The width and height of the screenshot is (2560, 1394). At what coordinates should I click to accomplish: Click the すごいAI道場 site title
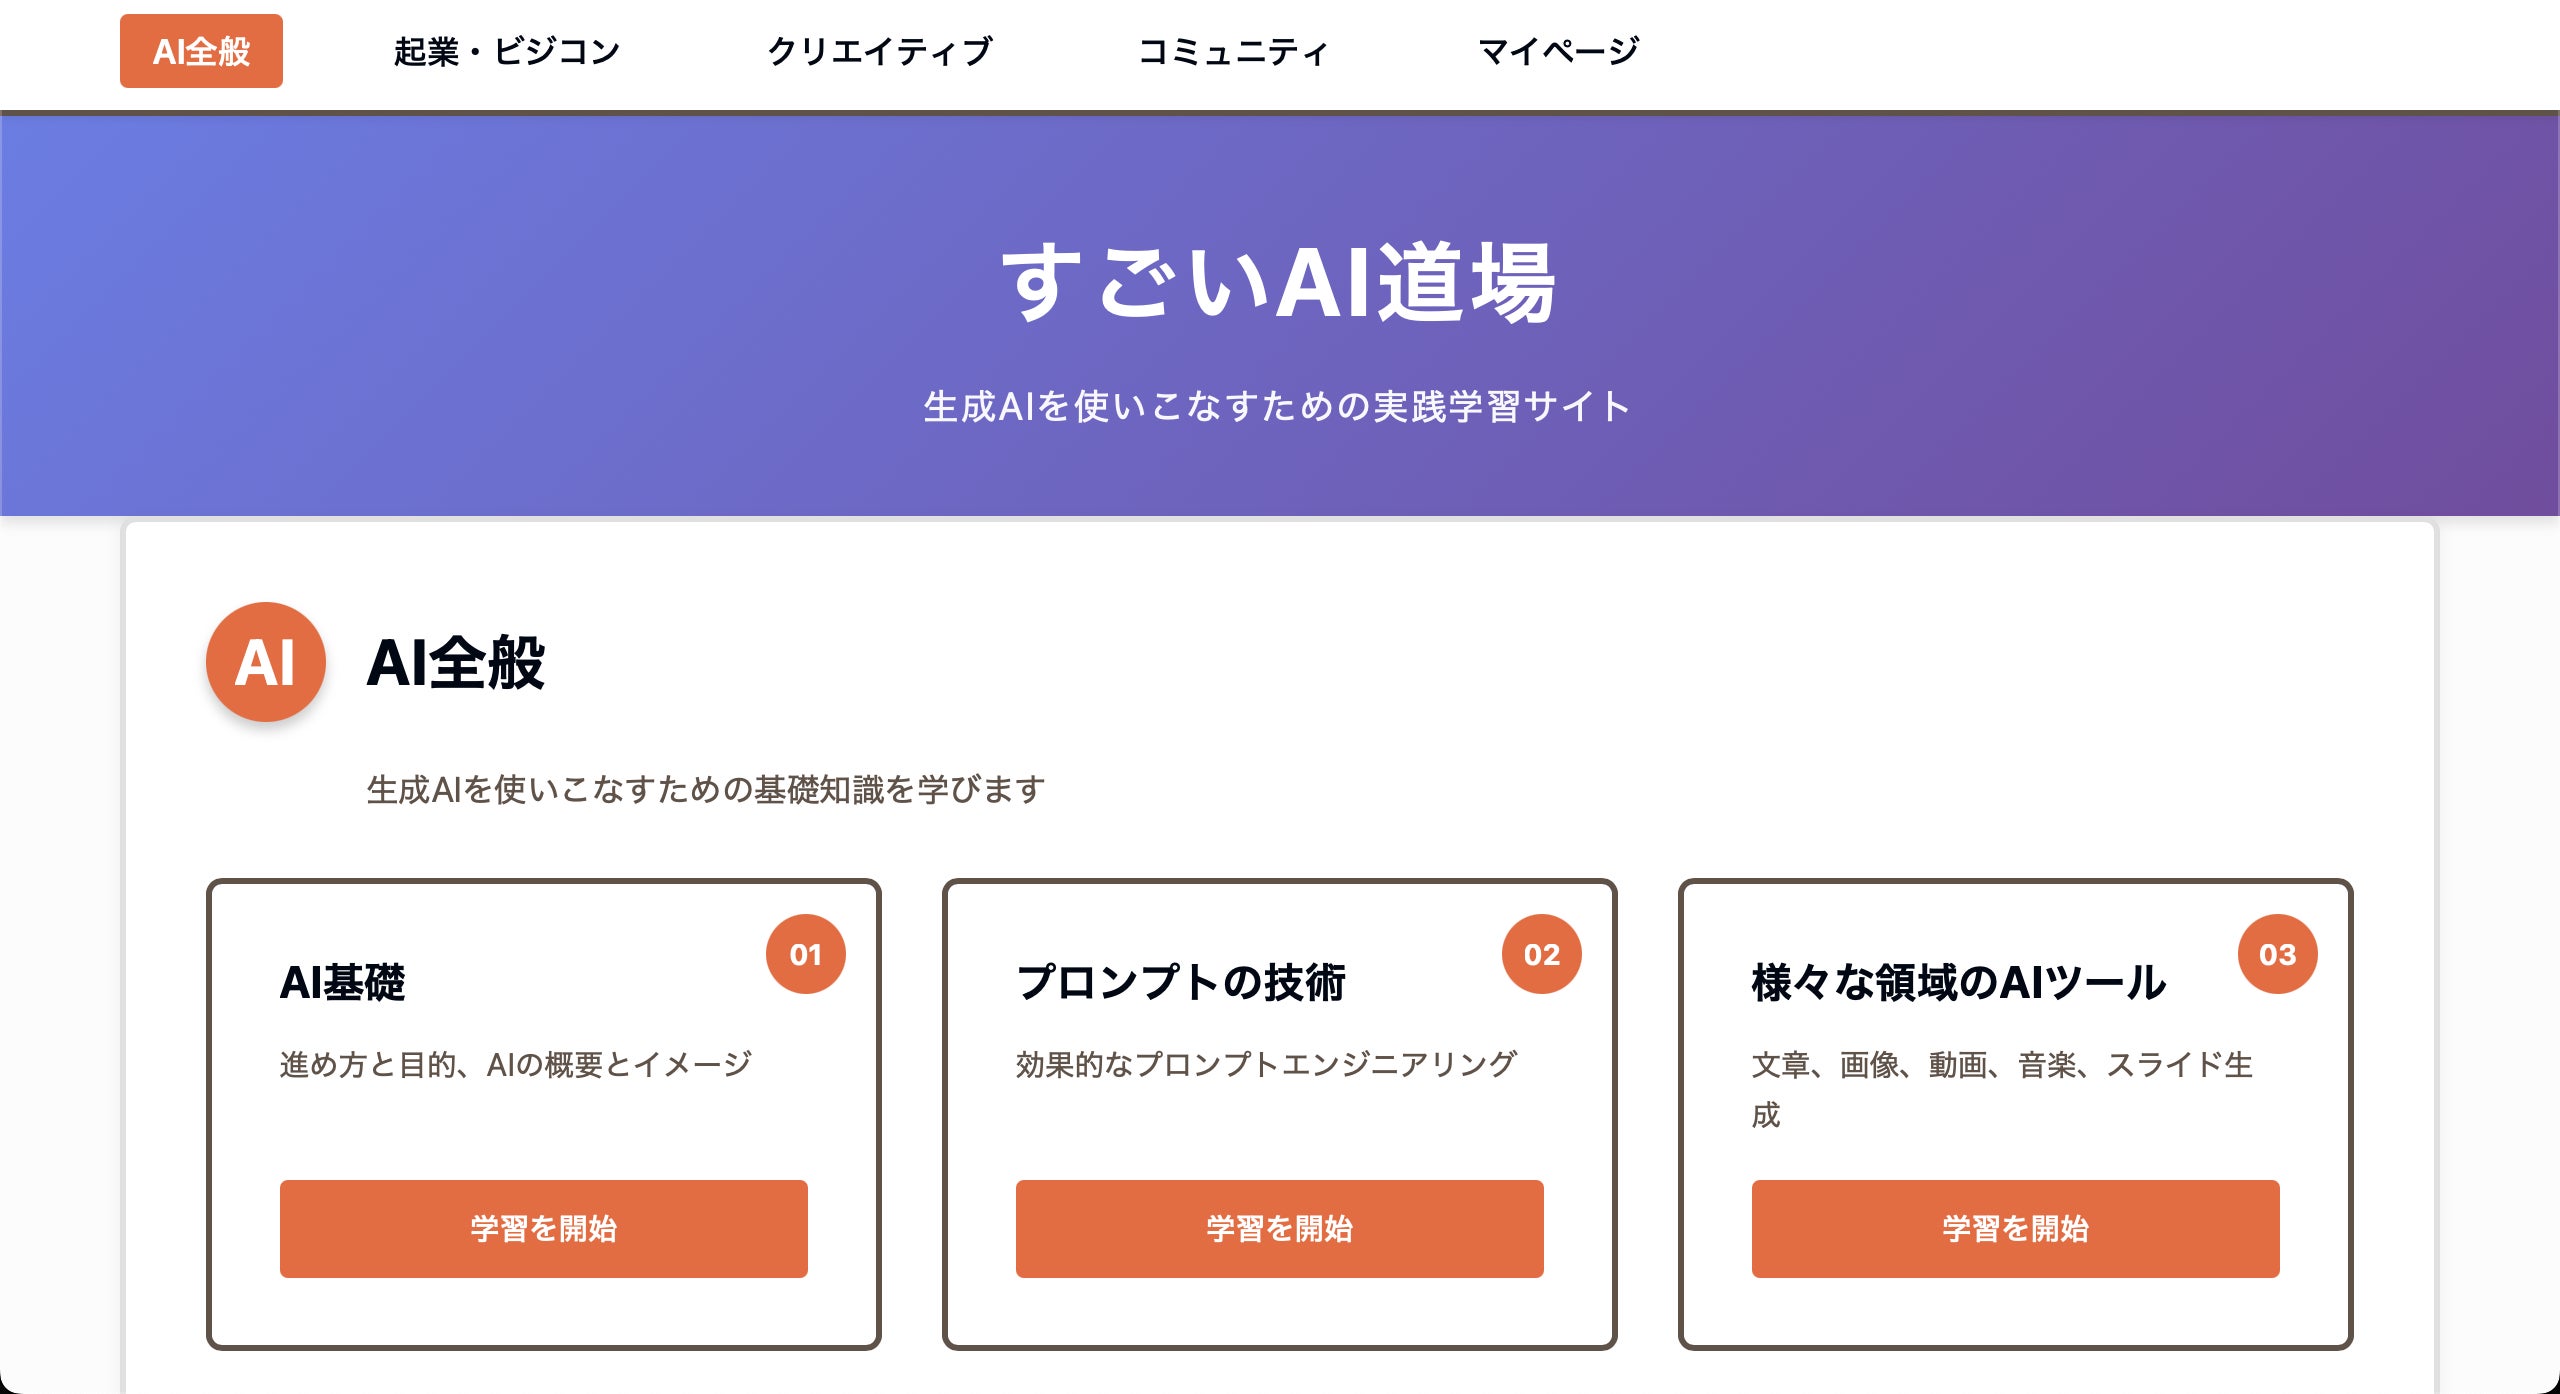pos(1279,284)
